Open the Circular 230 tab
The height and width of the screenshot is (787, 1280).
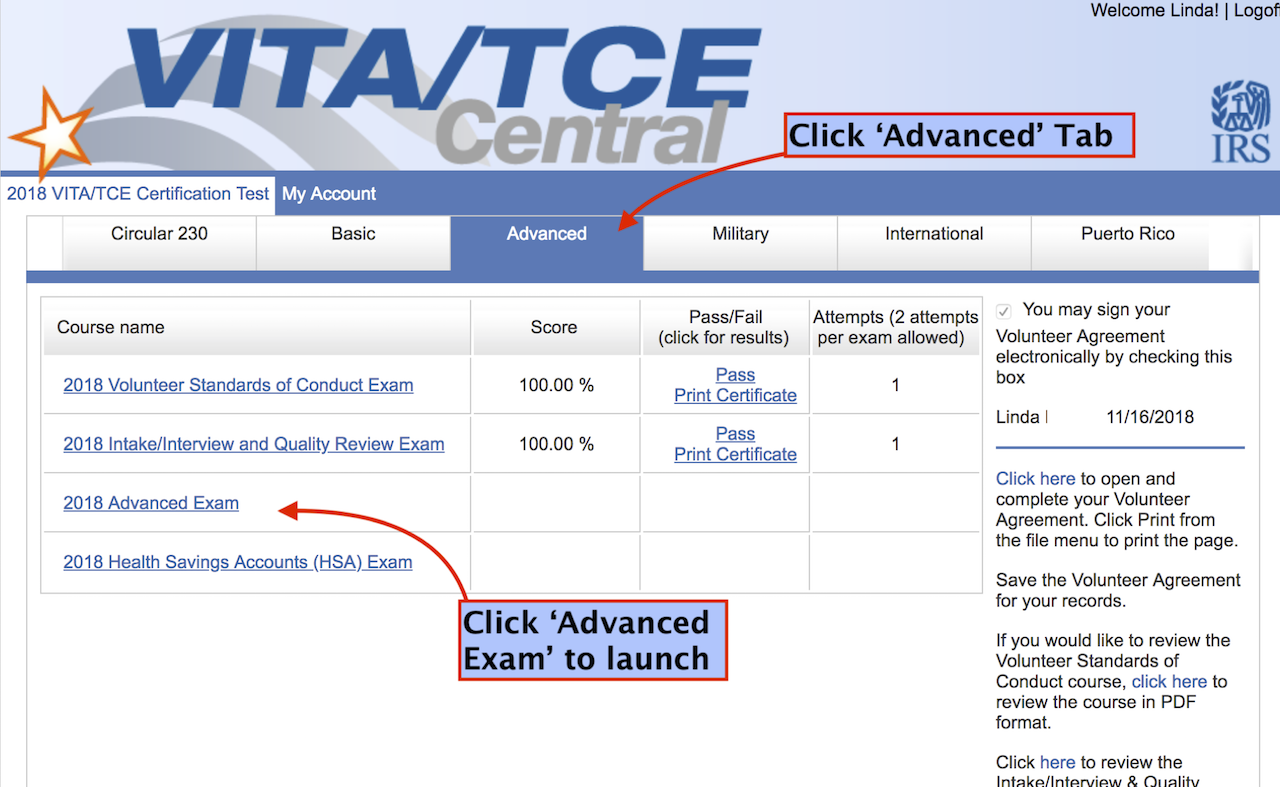(159, 241)
